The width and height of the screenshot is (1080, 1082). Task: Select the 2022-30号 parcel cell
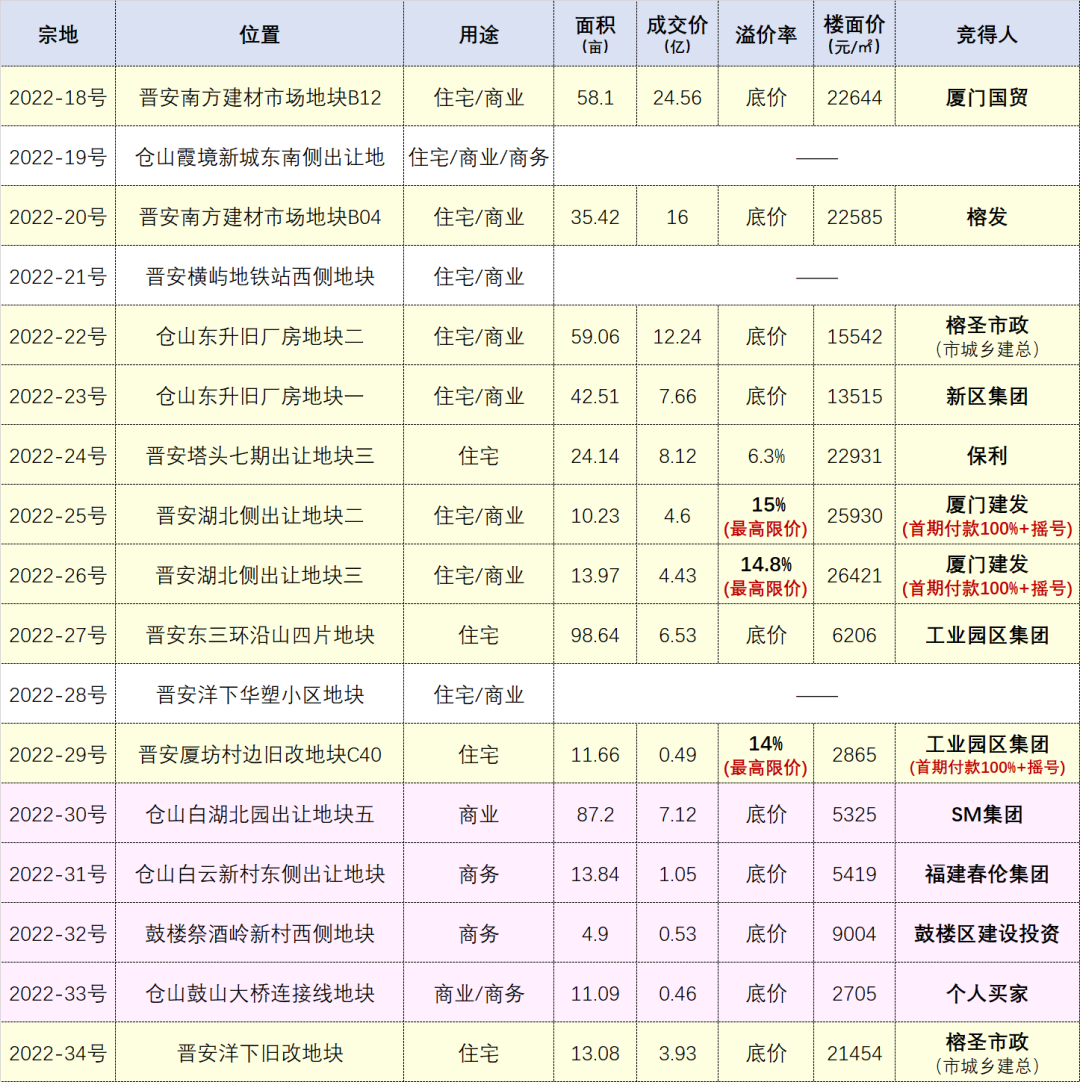[58, 814]
